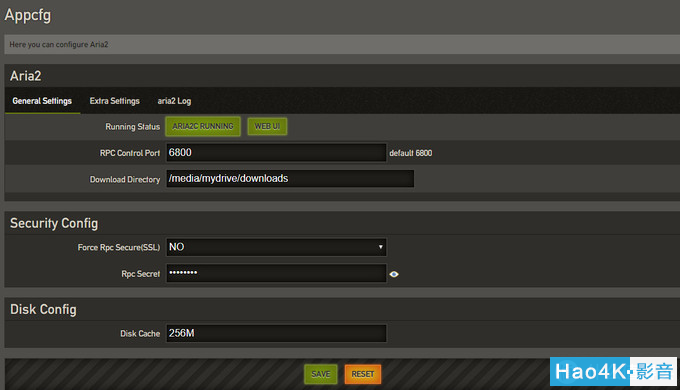This screenshot has height=390, width=680.
Task: Focus the RPC Control Port field
Action: [x=276, y=153]
